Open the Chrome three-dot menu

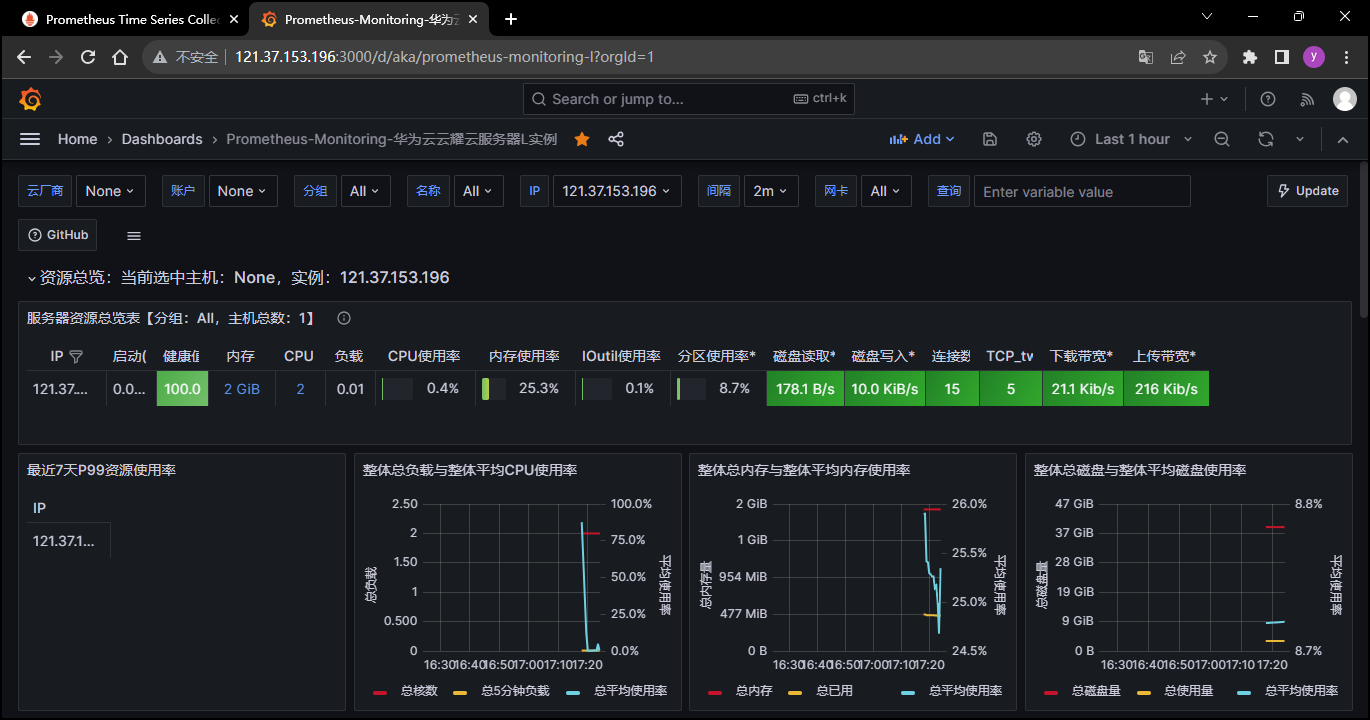(x=1345, y=57)
